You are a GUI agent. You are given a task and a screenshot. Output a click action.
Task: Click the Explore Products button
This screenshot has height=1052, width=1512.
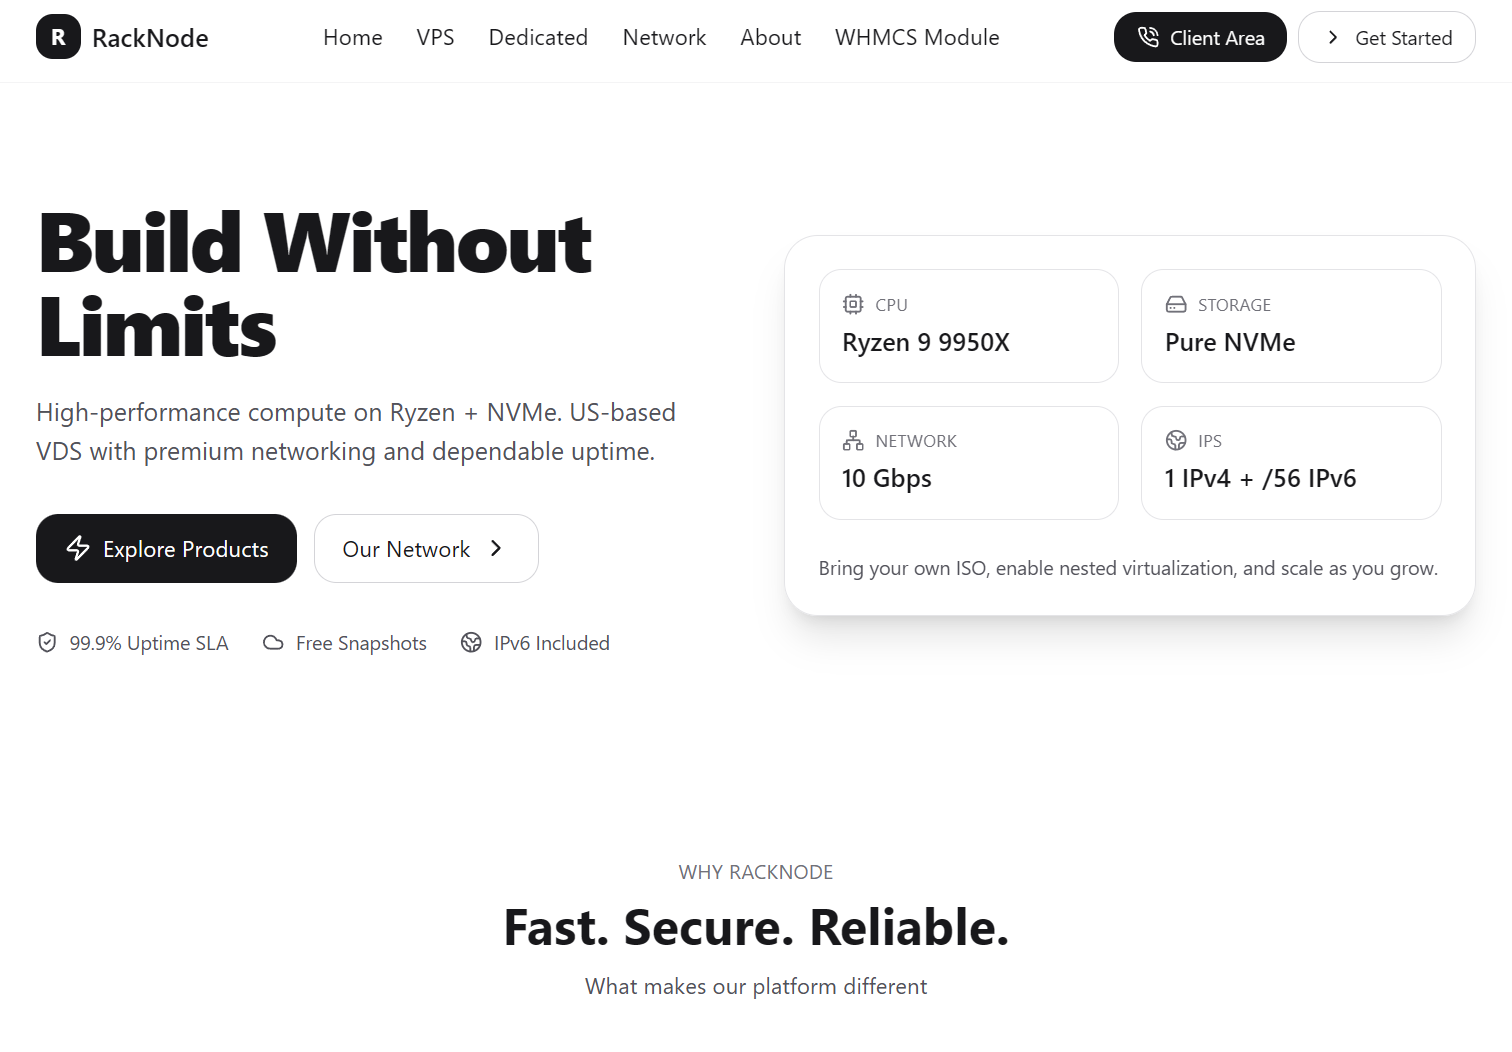166,548
